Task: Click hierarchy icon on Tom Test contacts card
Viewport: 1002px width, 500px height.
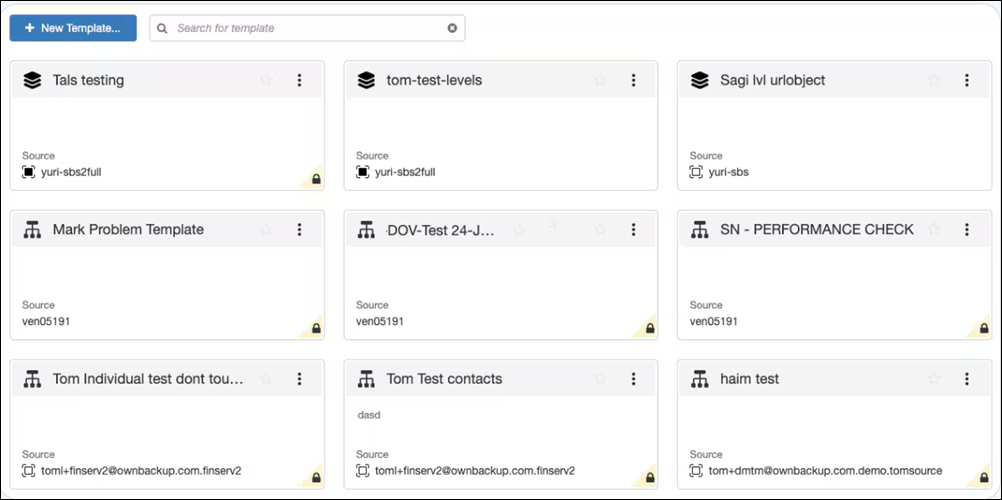Action: coord(366,379)
